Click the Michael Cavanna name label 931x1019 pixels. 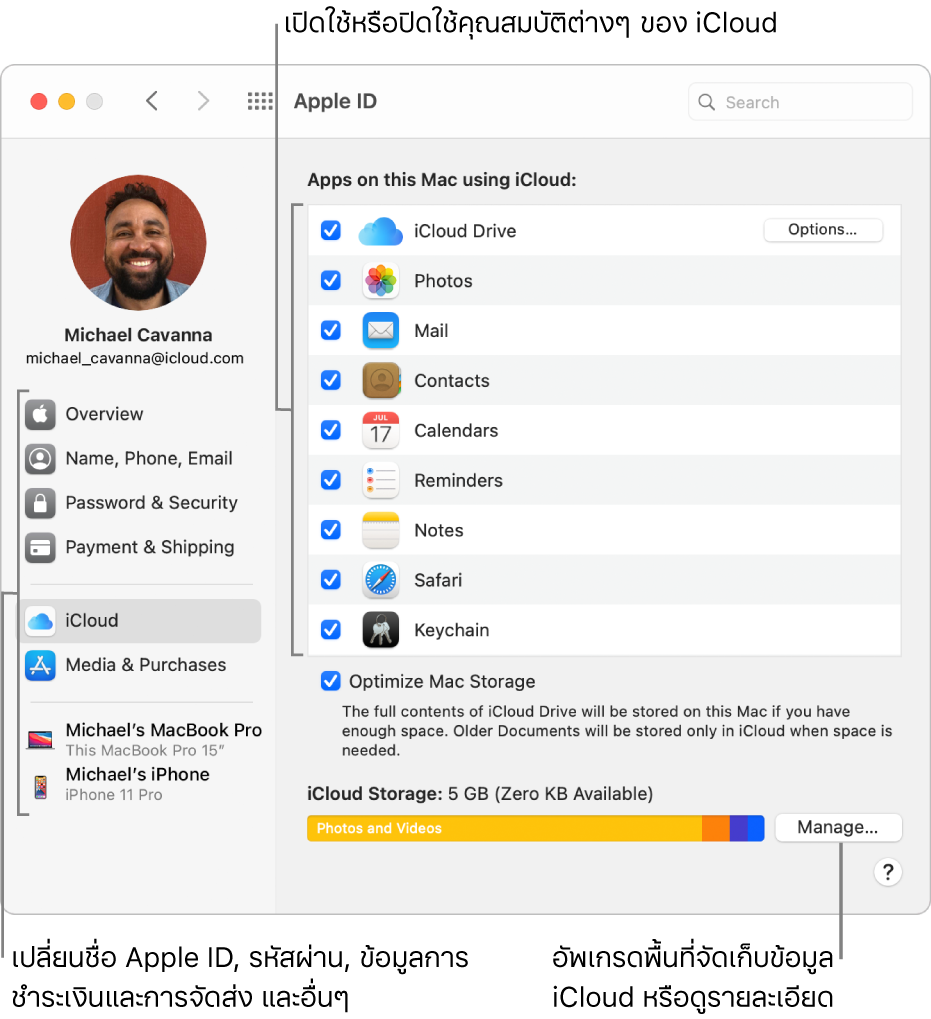[x=138, y=335]
